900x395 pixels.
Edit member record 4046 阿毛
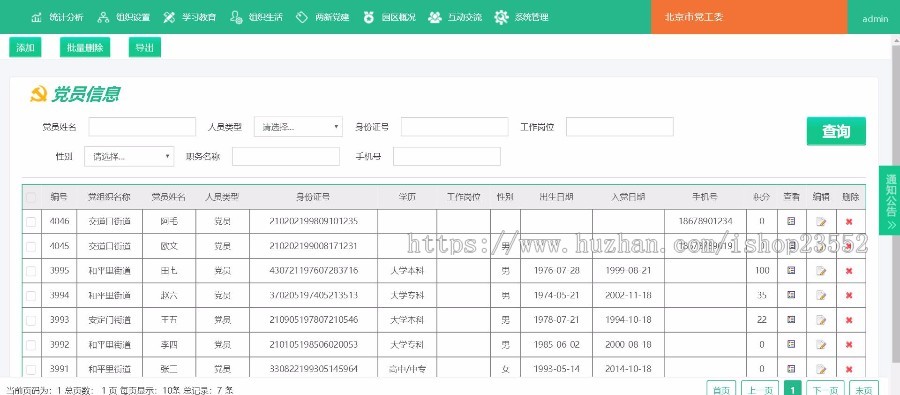pos(821,222)
